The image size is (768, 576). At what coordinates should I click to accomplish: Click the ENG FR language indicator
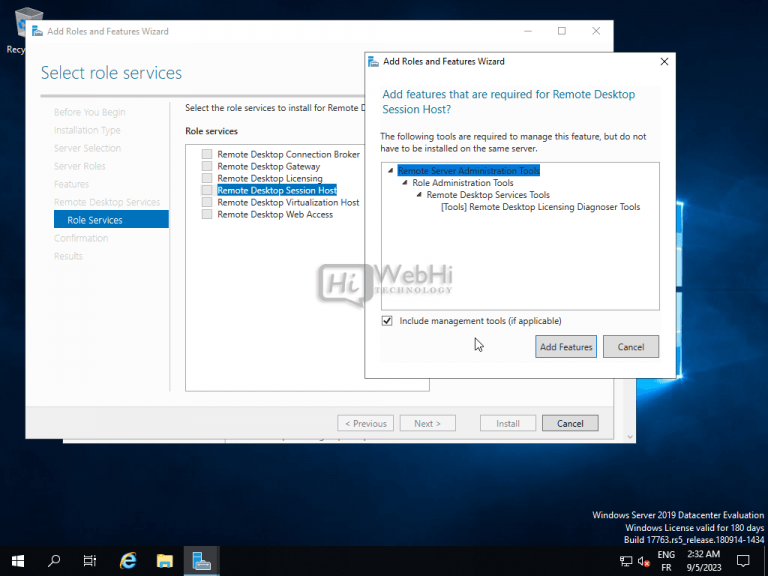tap(666, 561)
